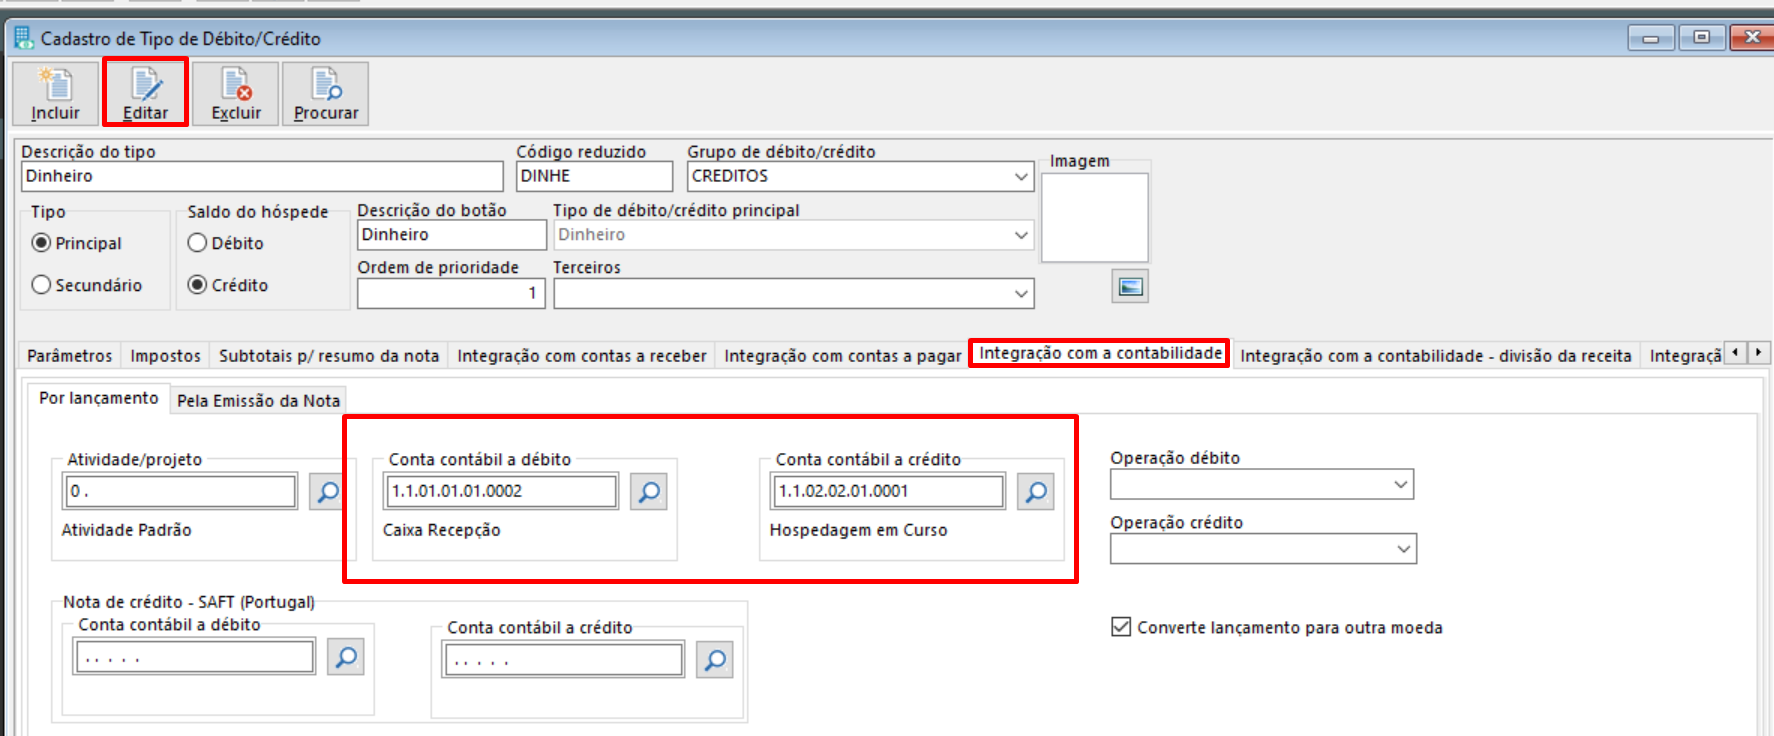Viewport: 1774px width, 736px height.
Task: Open Integração com contas a receber tab
Action: click(582, 356)
